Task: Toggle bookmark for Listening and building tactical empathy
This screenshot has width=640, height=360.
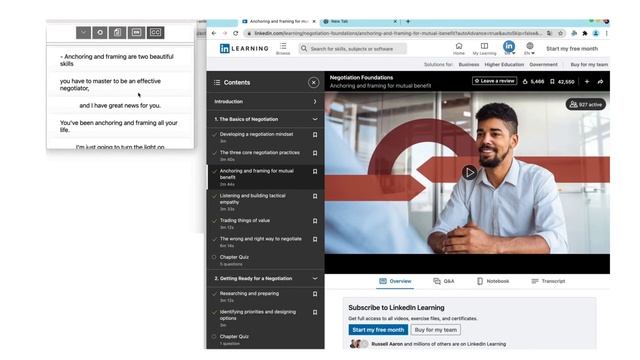Action: click(x=315, y=196)
